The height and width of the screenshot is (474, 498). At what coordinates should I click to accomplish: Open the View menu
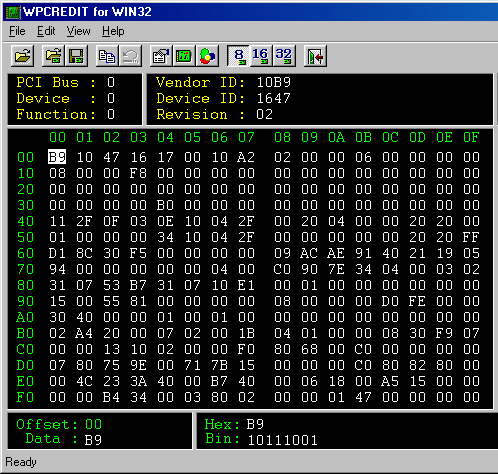tap(78, 31)
